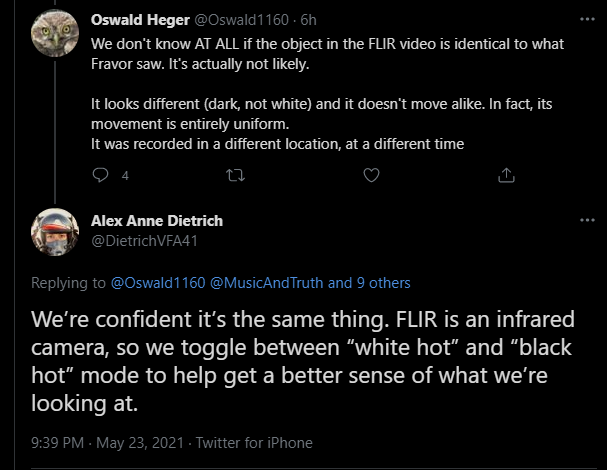This screenshot has width=607, height=470.
Task: Open more options for Oswald Heger's tweet
Action: click(585, 19)
